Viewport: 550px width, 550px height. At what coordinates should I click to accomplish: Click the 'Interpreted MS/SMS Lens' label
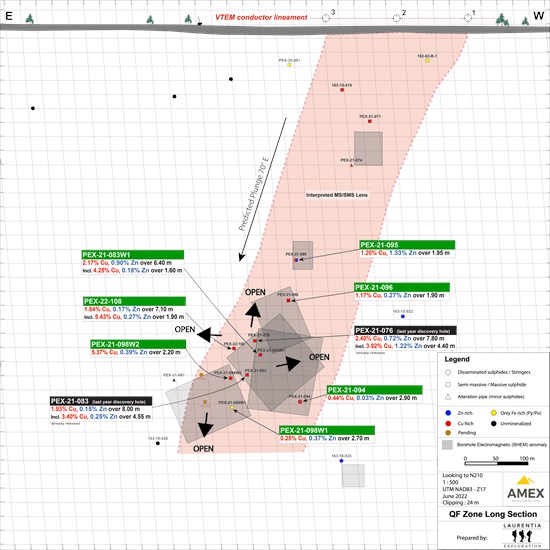[337, 195]
